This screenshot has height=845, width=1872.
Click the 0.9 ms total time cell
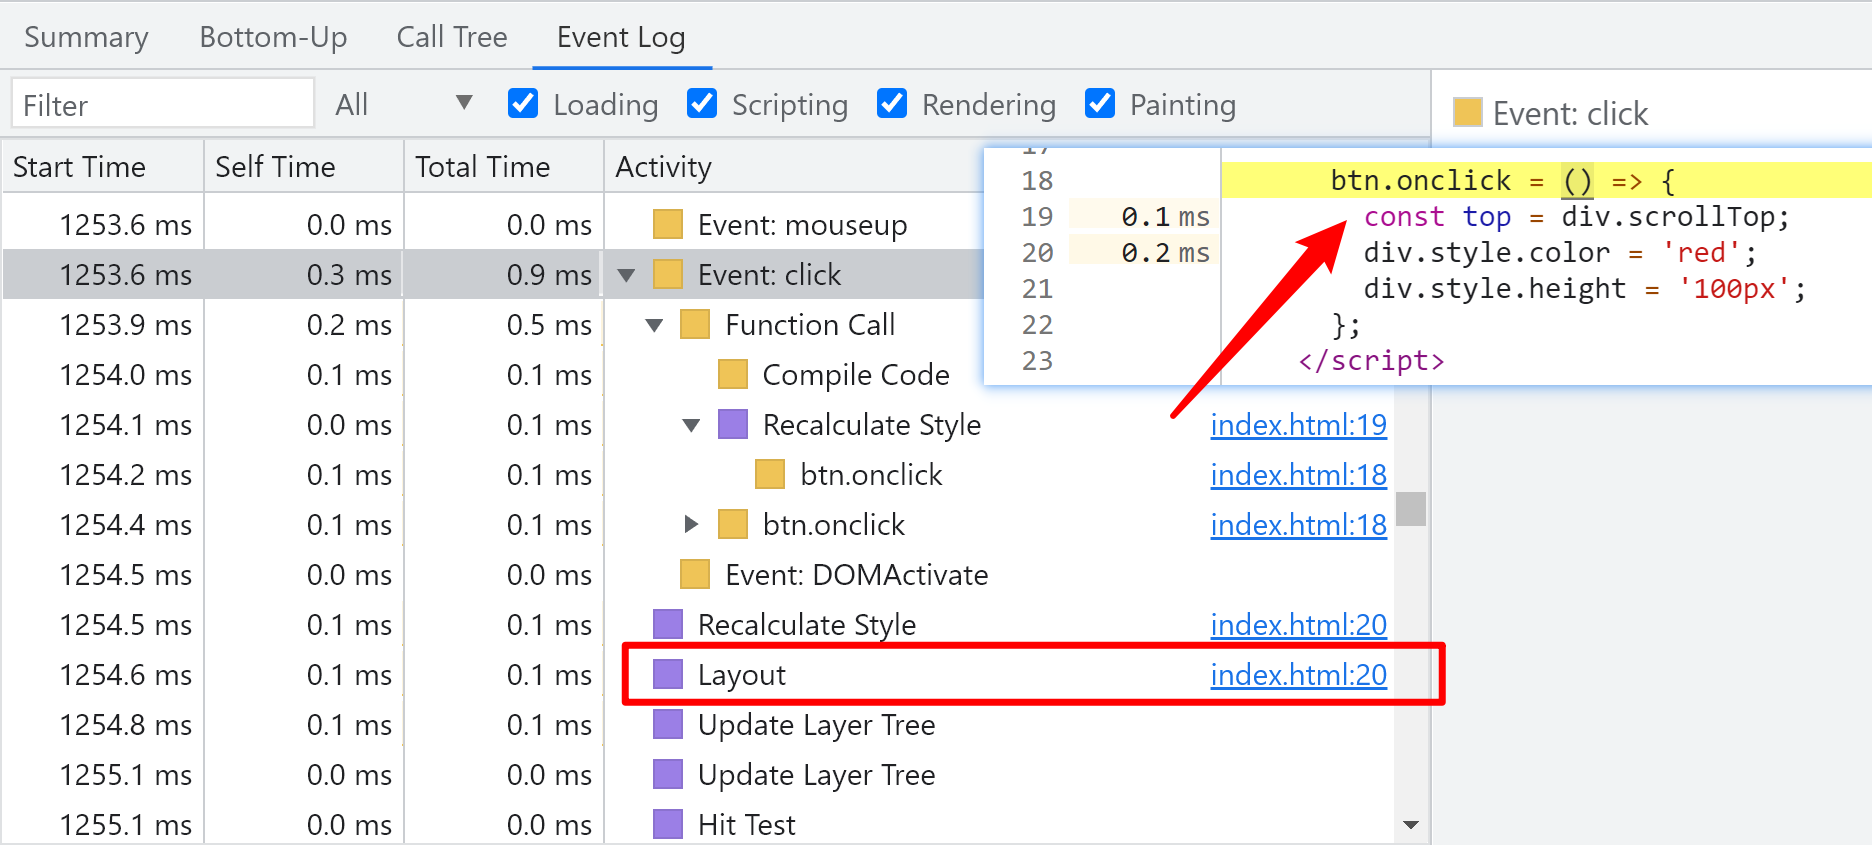pos(549,275)
